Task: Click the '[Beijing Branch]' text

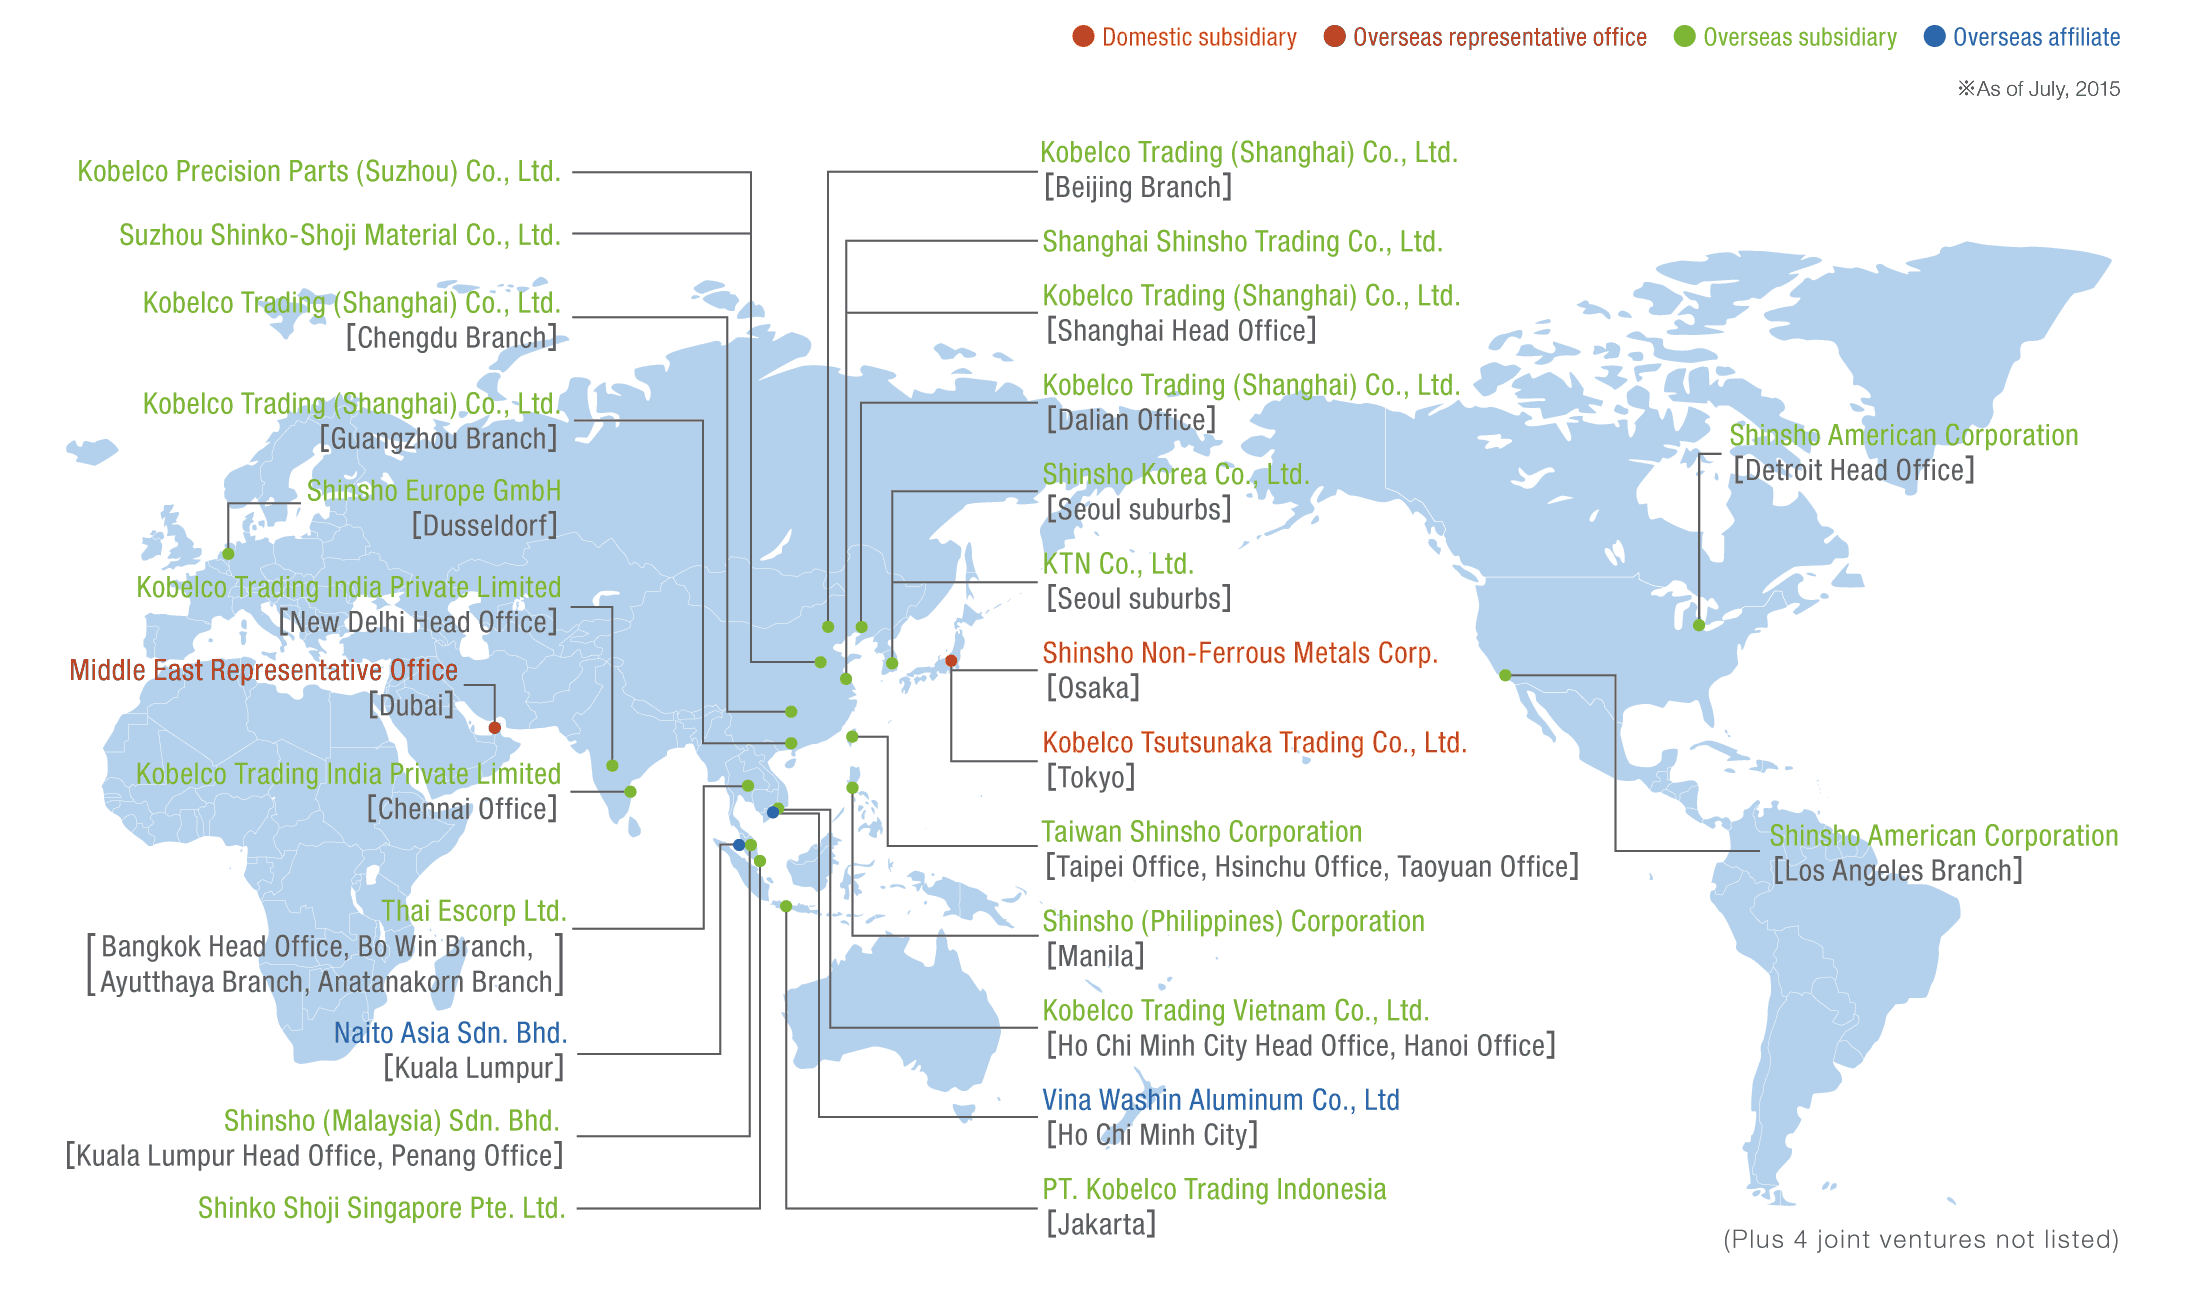Action: coord(1138,188)
